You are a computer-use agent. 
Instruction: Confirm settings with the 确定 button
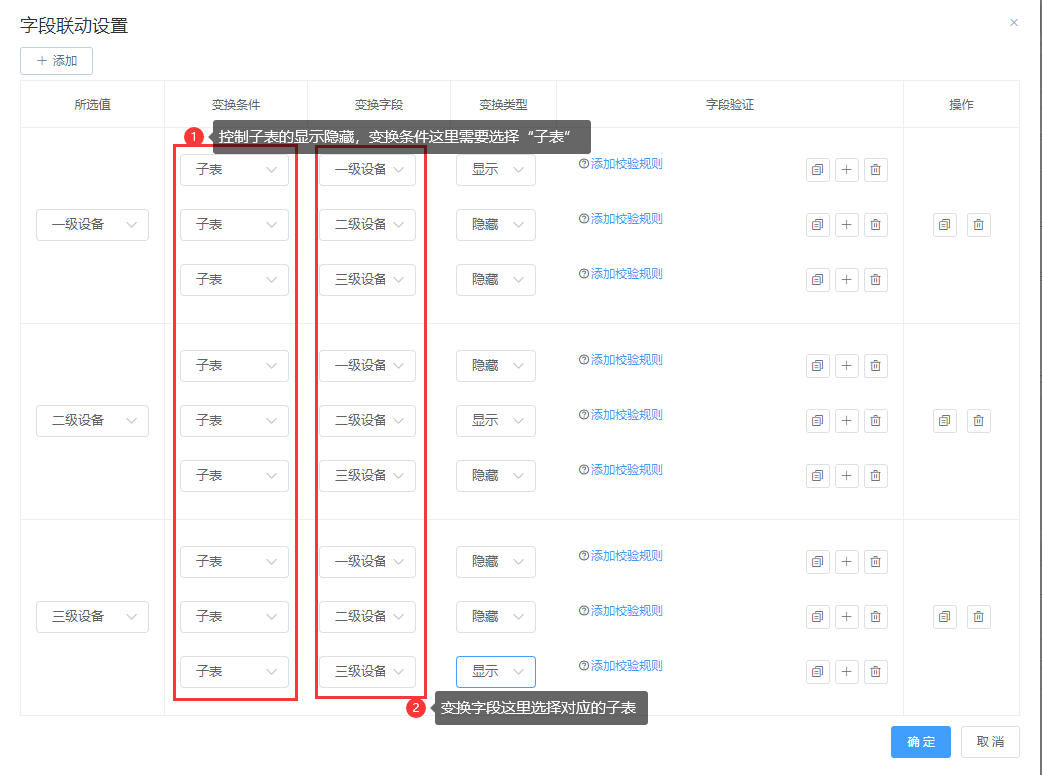point(921,742)
